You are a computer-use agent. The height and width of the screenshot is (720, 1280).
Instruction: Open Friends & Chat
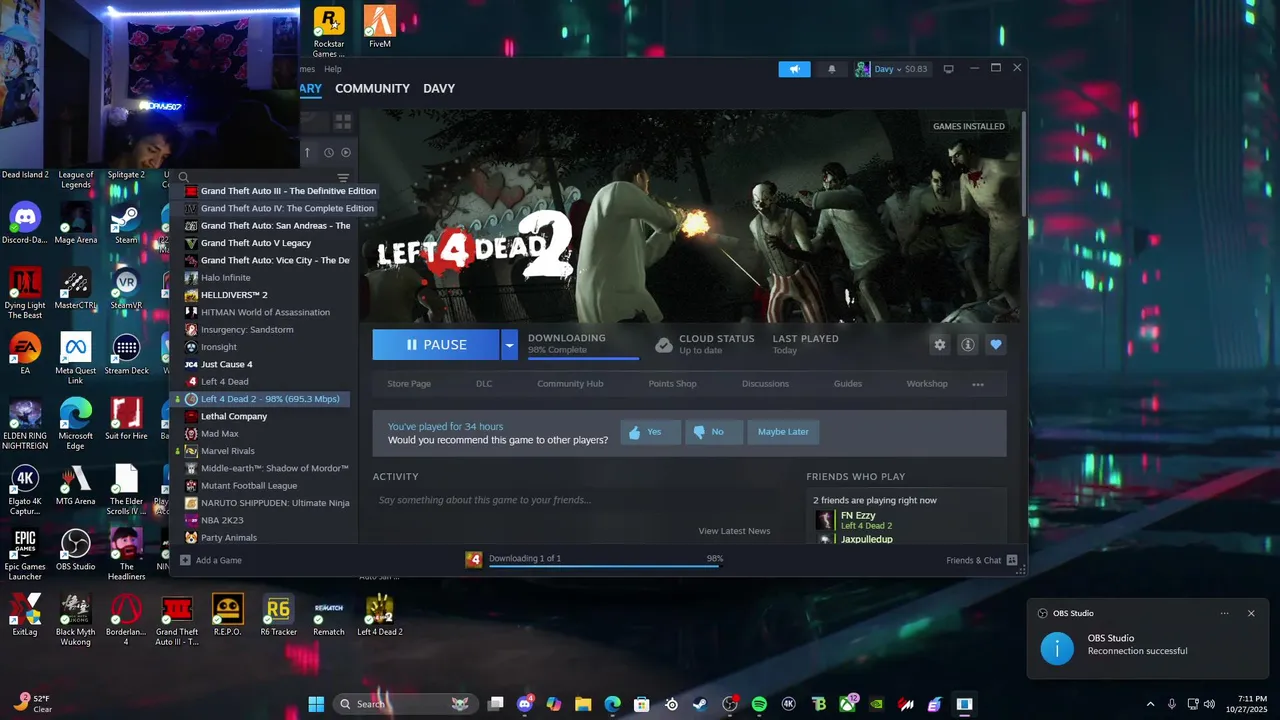(982, 560)
